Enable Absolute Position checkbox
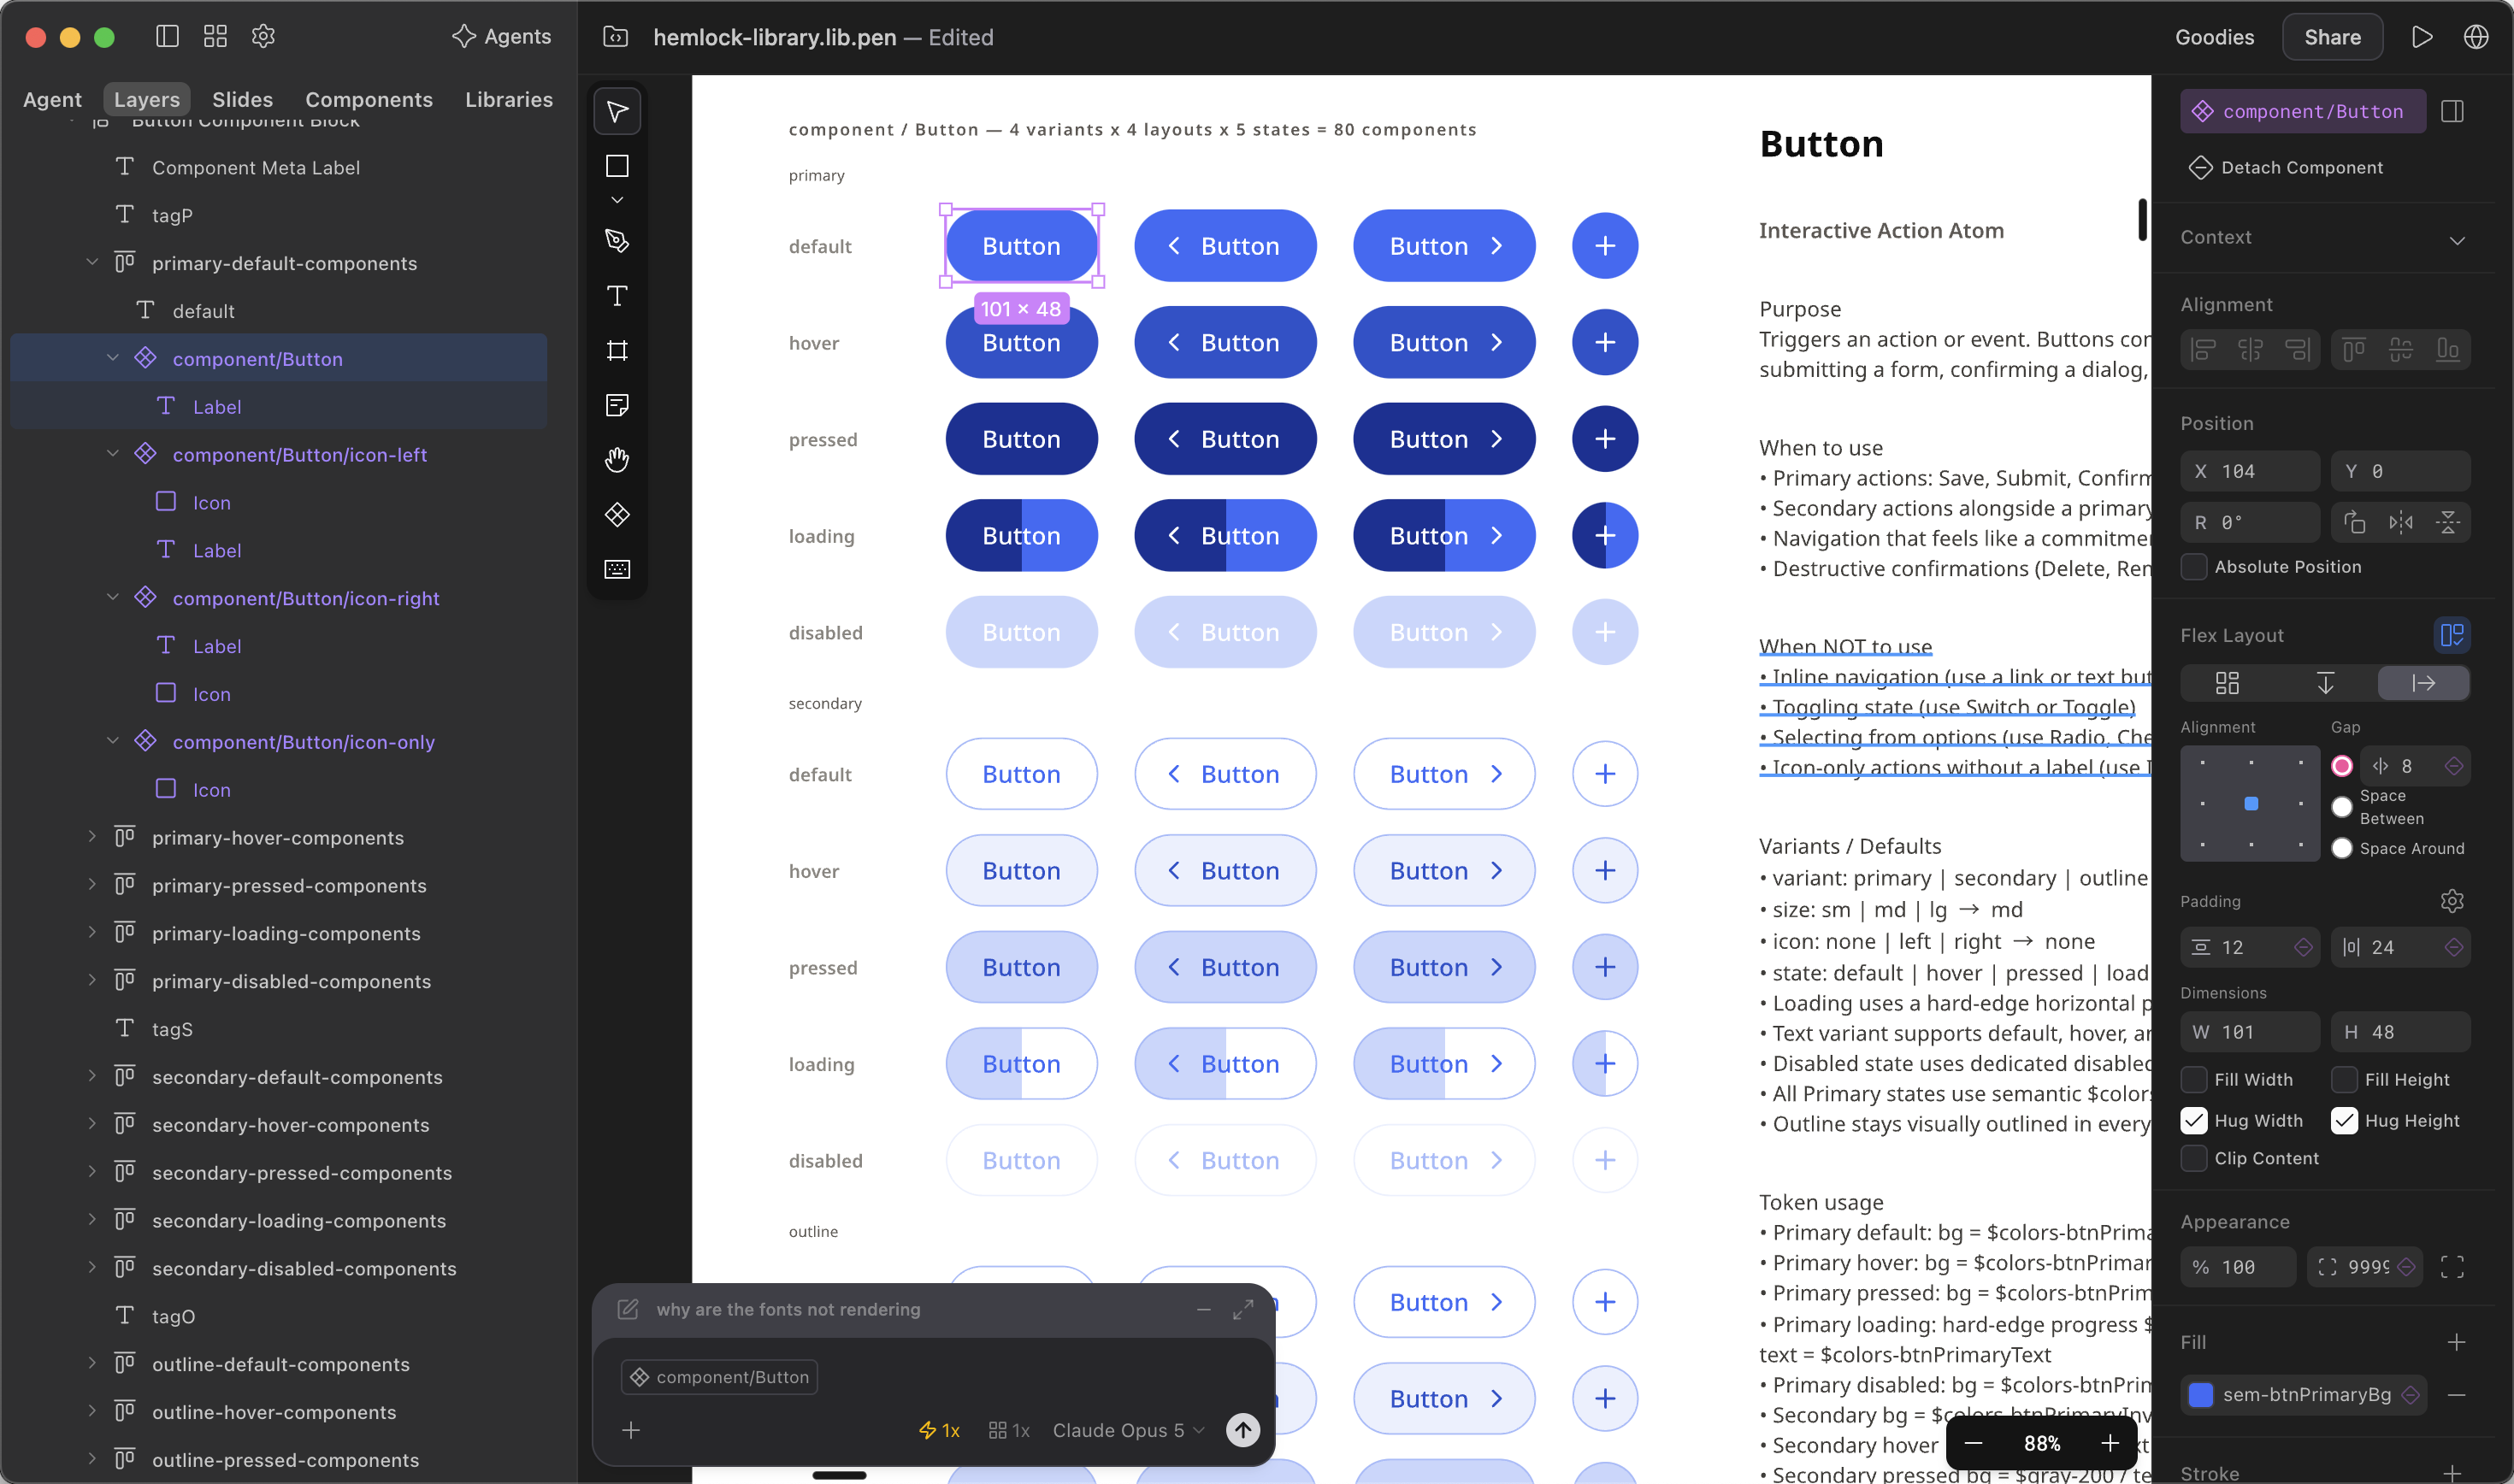 pyautogui.click(x=2194, y=567)
